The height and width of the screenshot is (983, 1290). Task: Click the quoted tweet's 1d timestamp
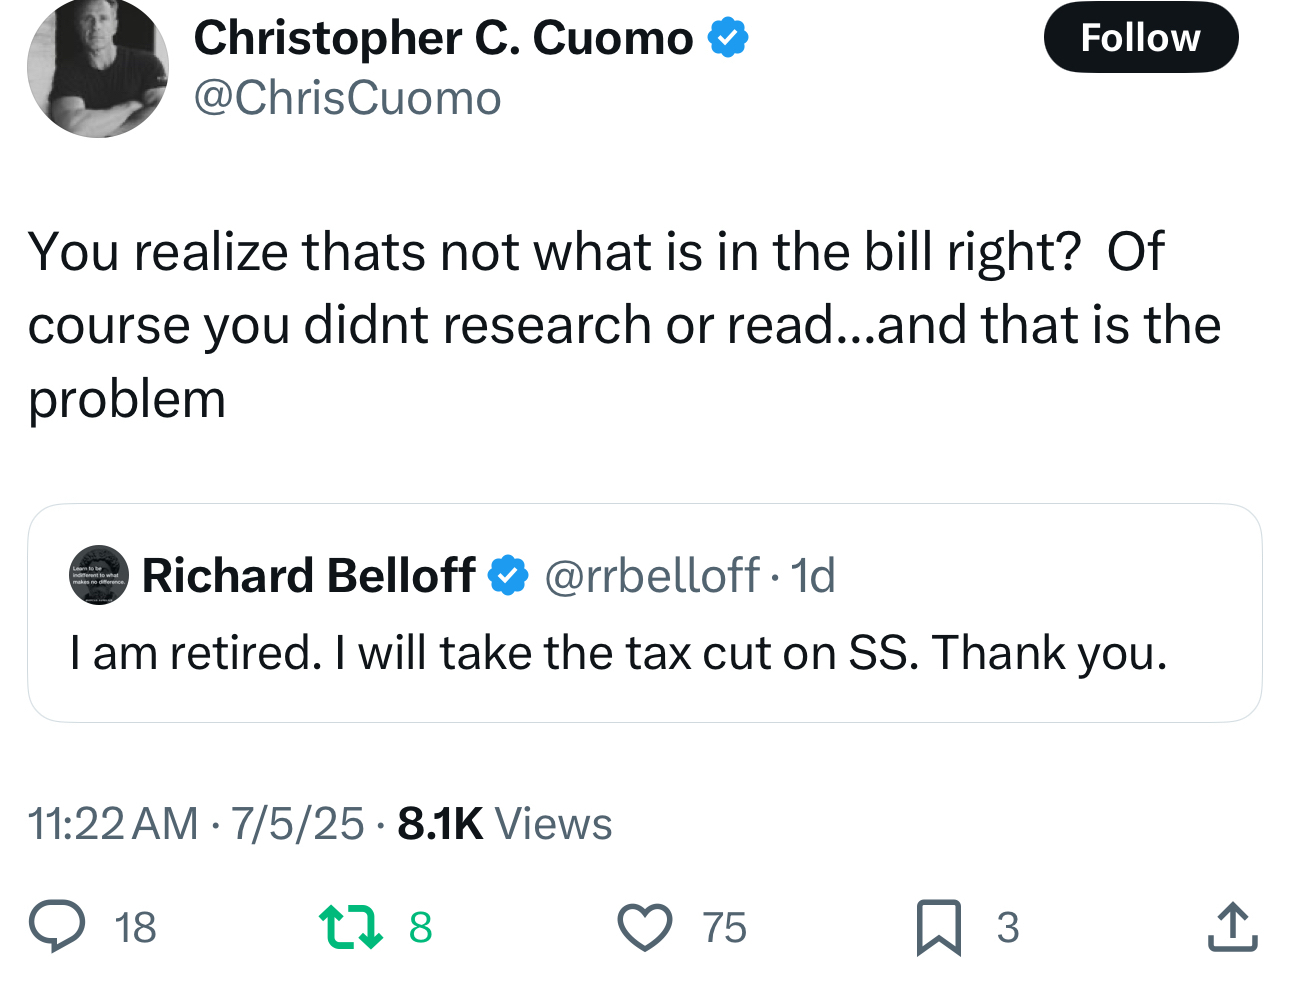[813, 575]
